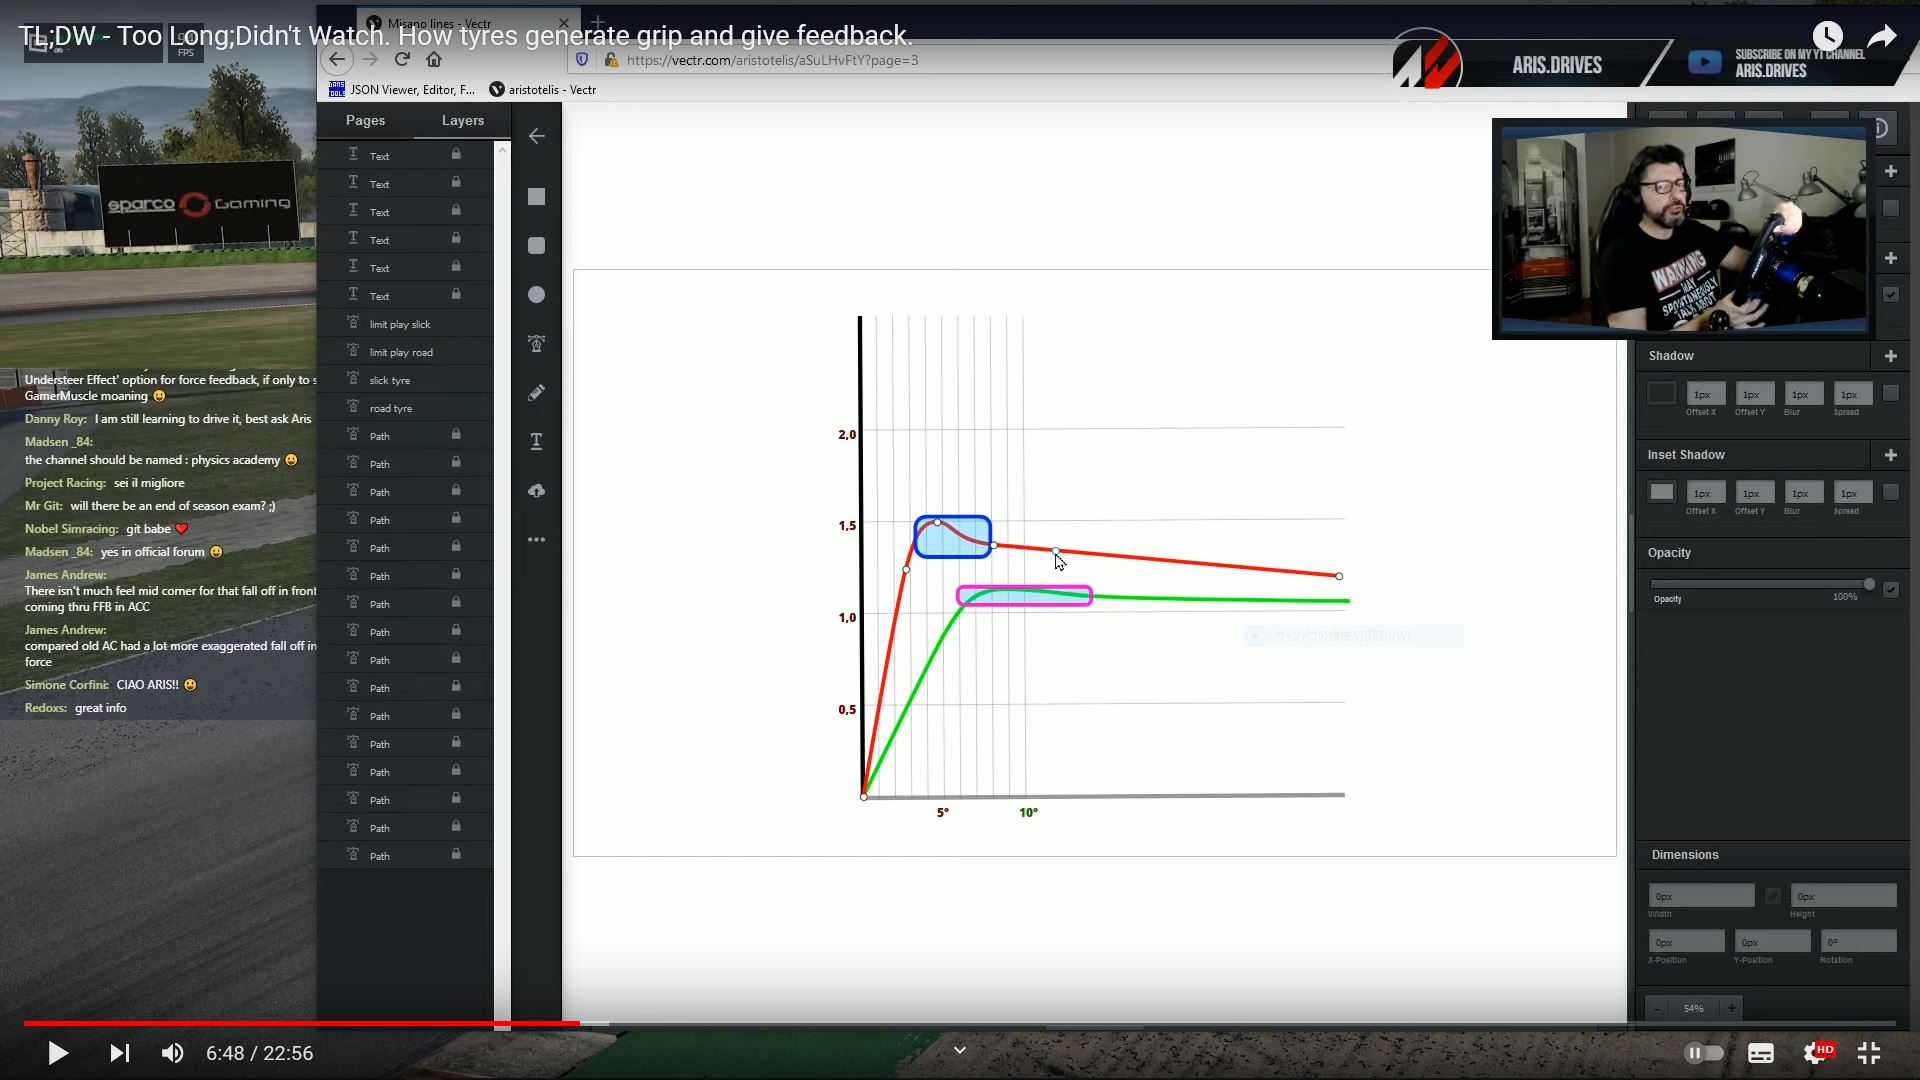Select the Rectangle shape tool

click(x=537, y=197)
